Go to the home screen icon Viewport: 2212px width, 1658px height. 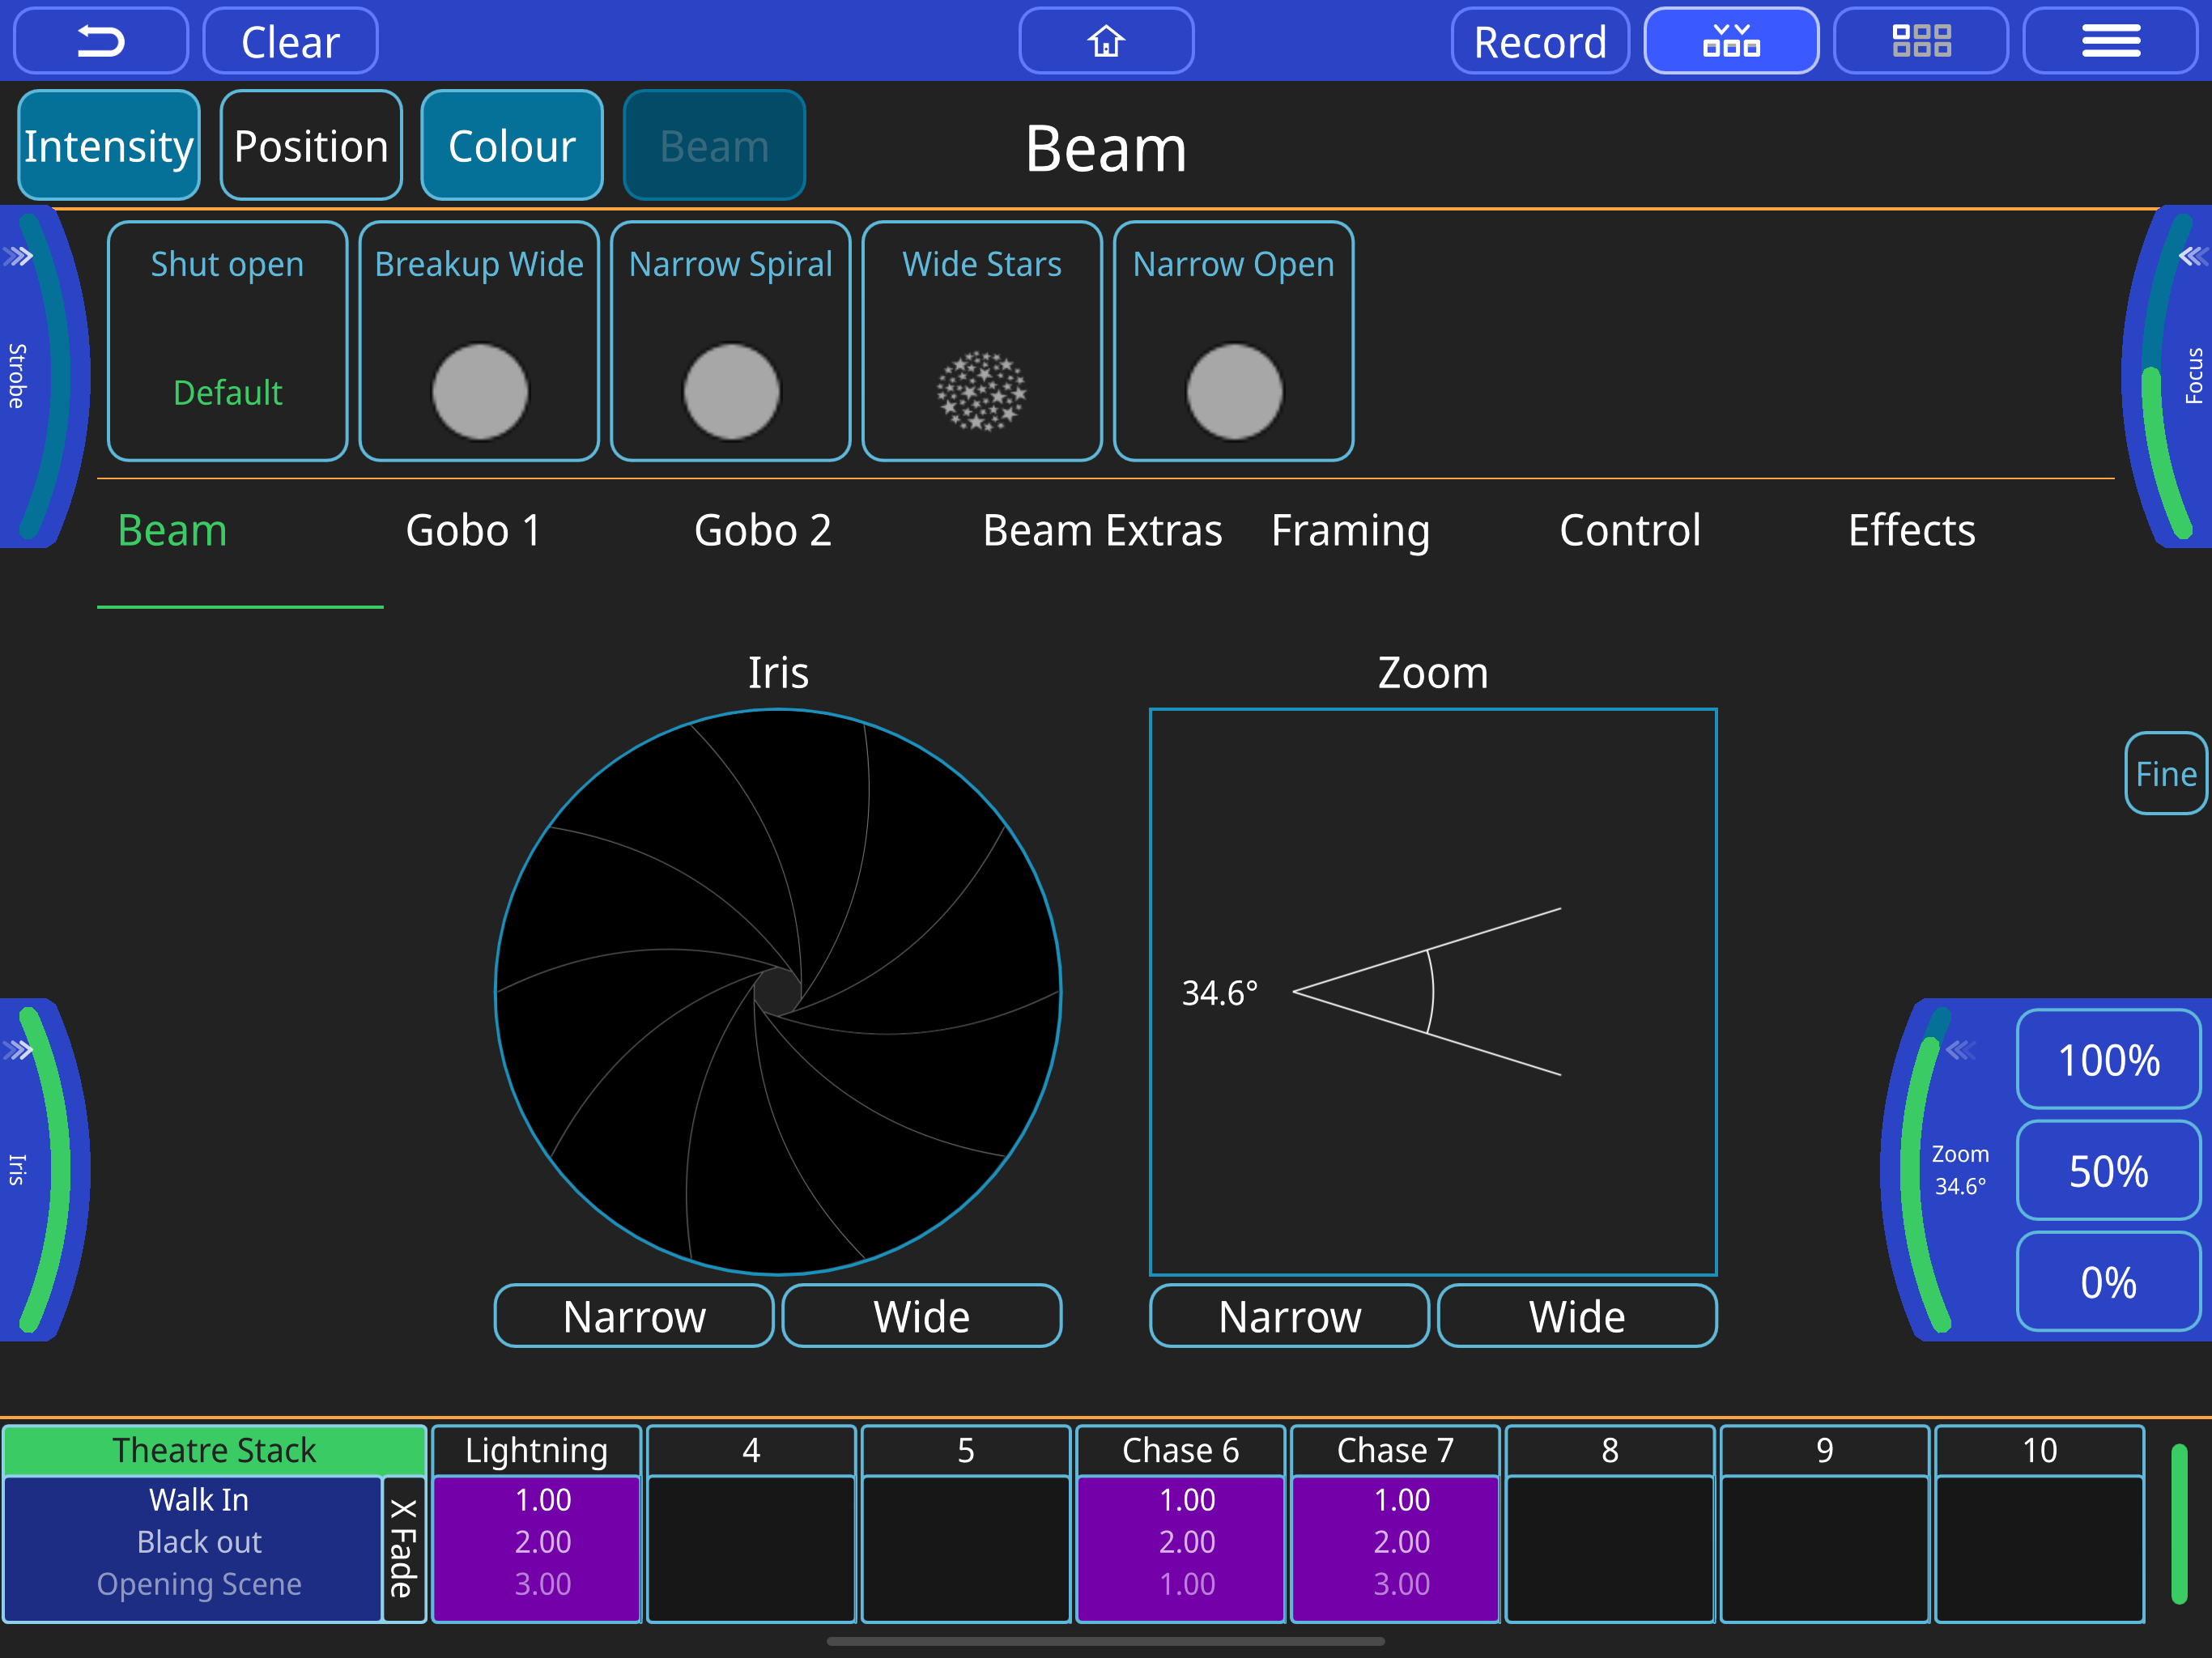[x=1106, y=41]
